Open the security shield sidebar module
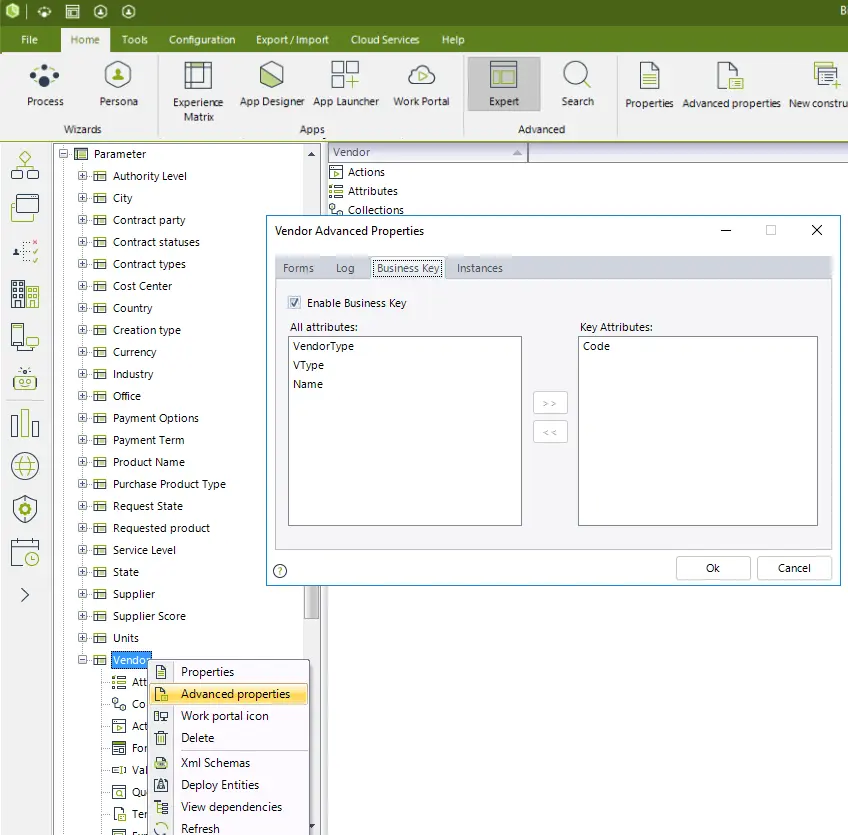The width and height of the screenshot is (848, 835). click(x=25, y=509)
